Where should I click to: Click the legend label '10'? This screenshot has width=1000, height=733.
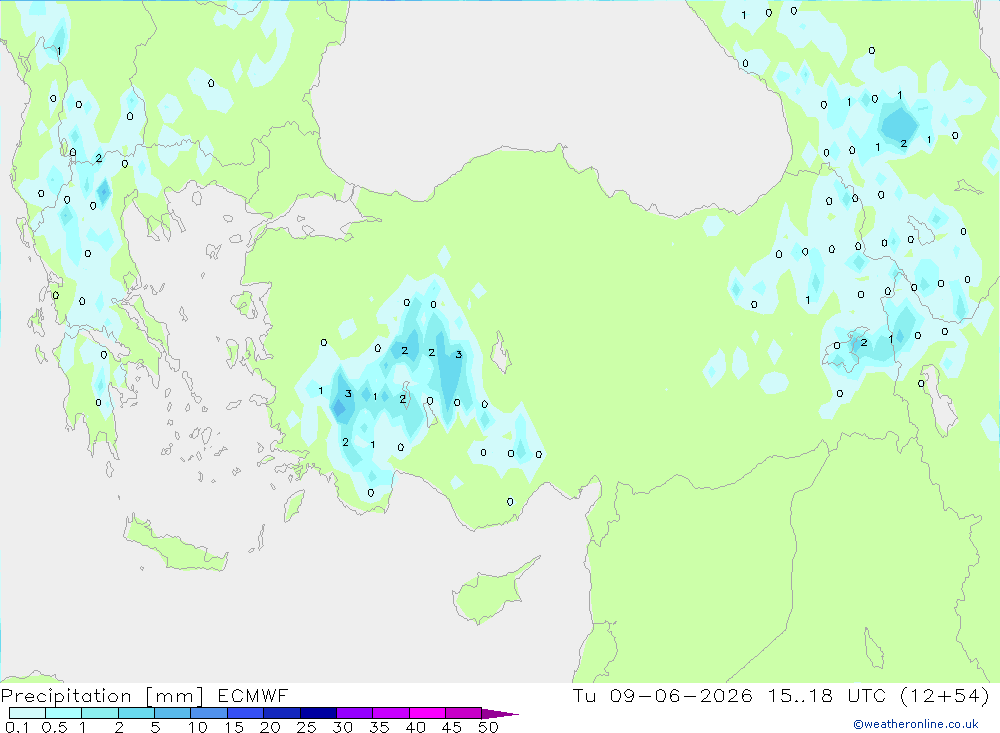coord(198,727)
